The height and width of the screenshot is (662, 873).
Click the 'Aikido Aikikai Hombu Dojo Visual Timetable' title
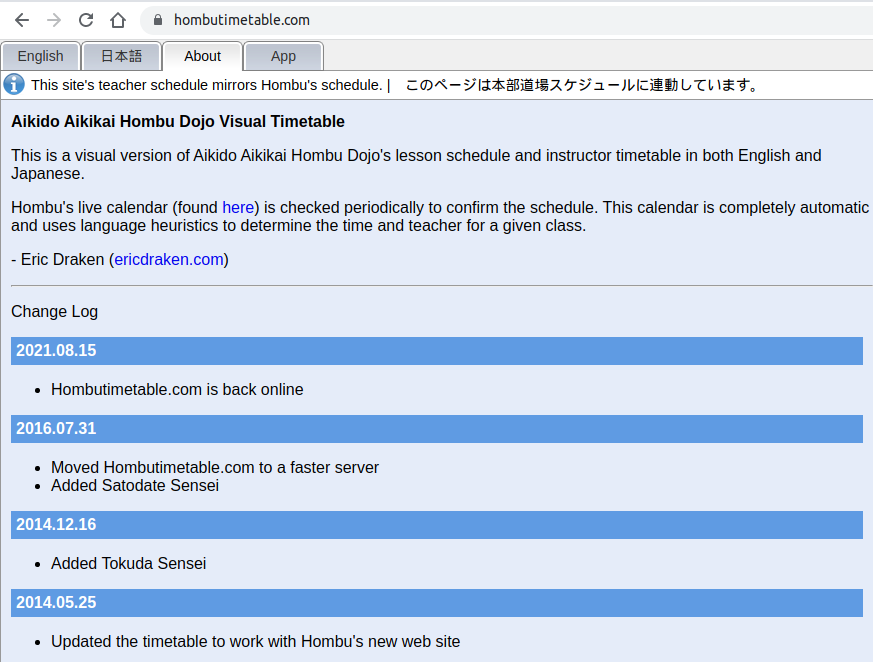tap(178, 121)
